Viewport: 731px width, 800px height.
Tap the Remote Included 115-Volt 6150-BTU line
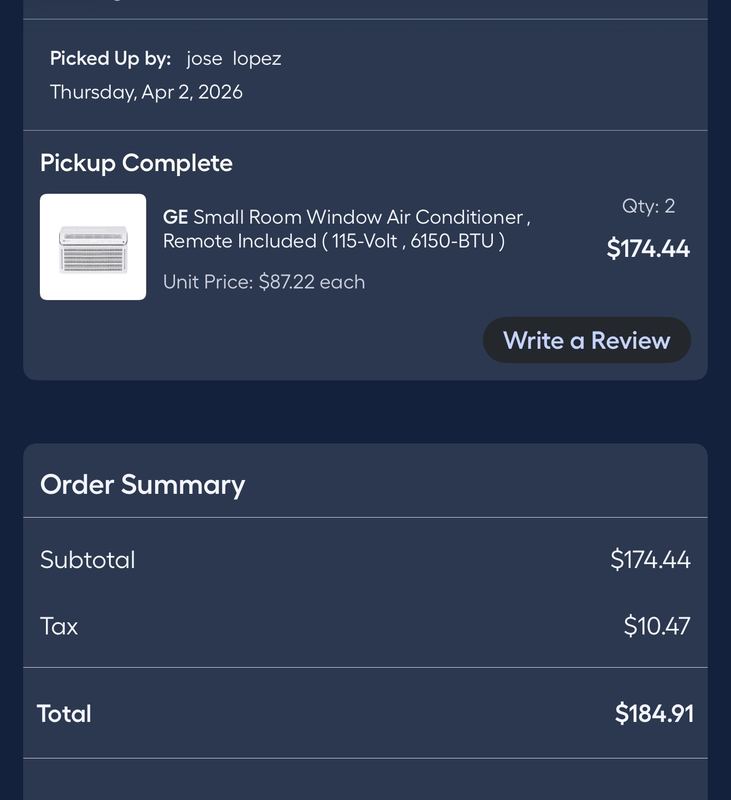[334, 241]
